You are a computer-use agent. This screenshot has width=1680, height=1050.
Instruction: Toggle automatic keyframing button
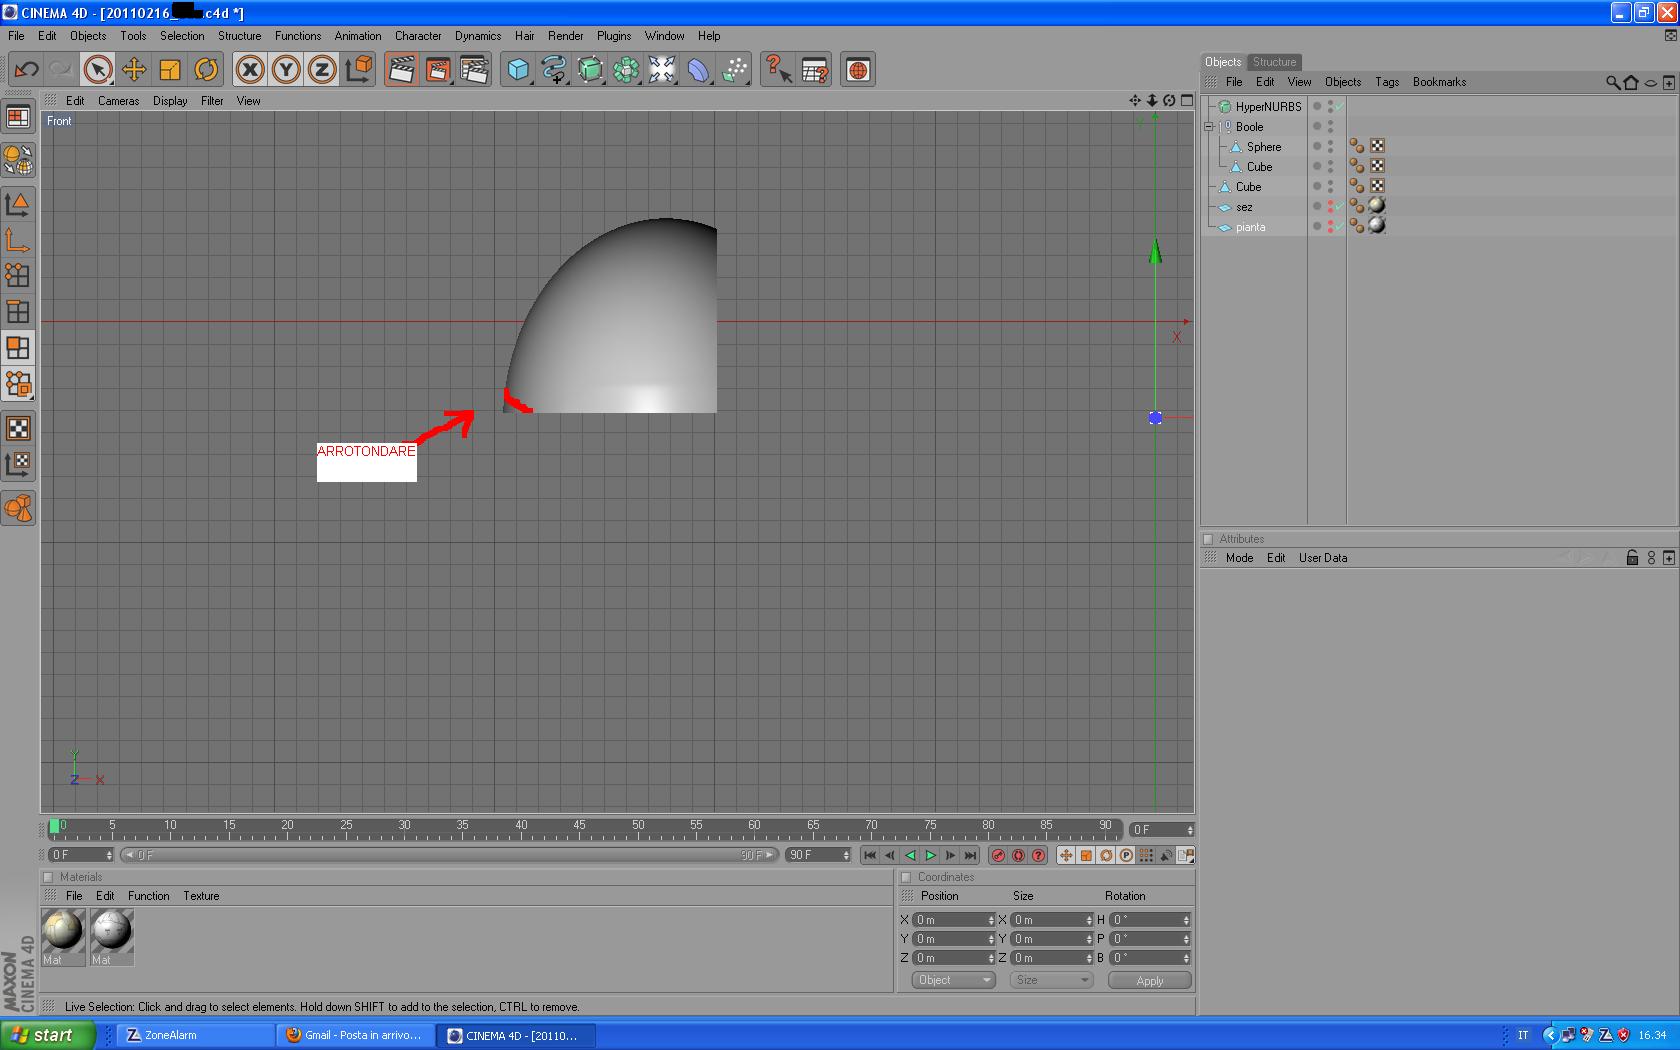pos(1018,855)
